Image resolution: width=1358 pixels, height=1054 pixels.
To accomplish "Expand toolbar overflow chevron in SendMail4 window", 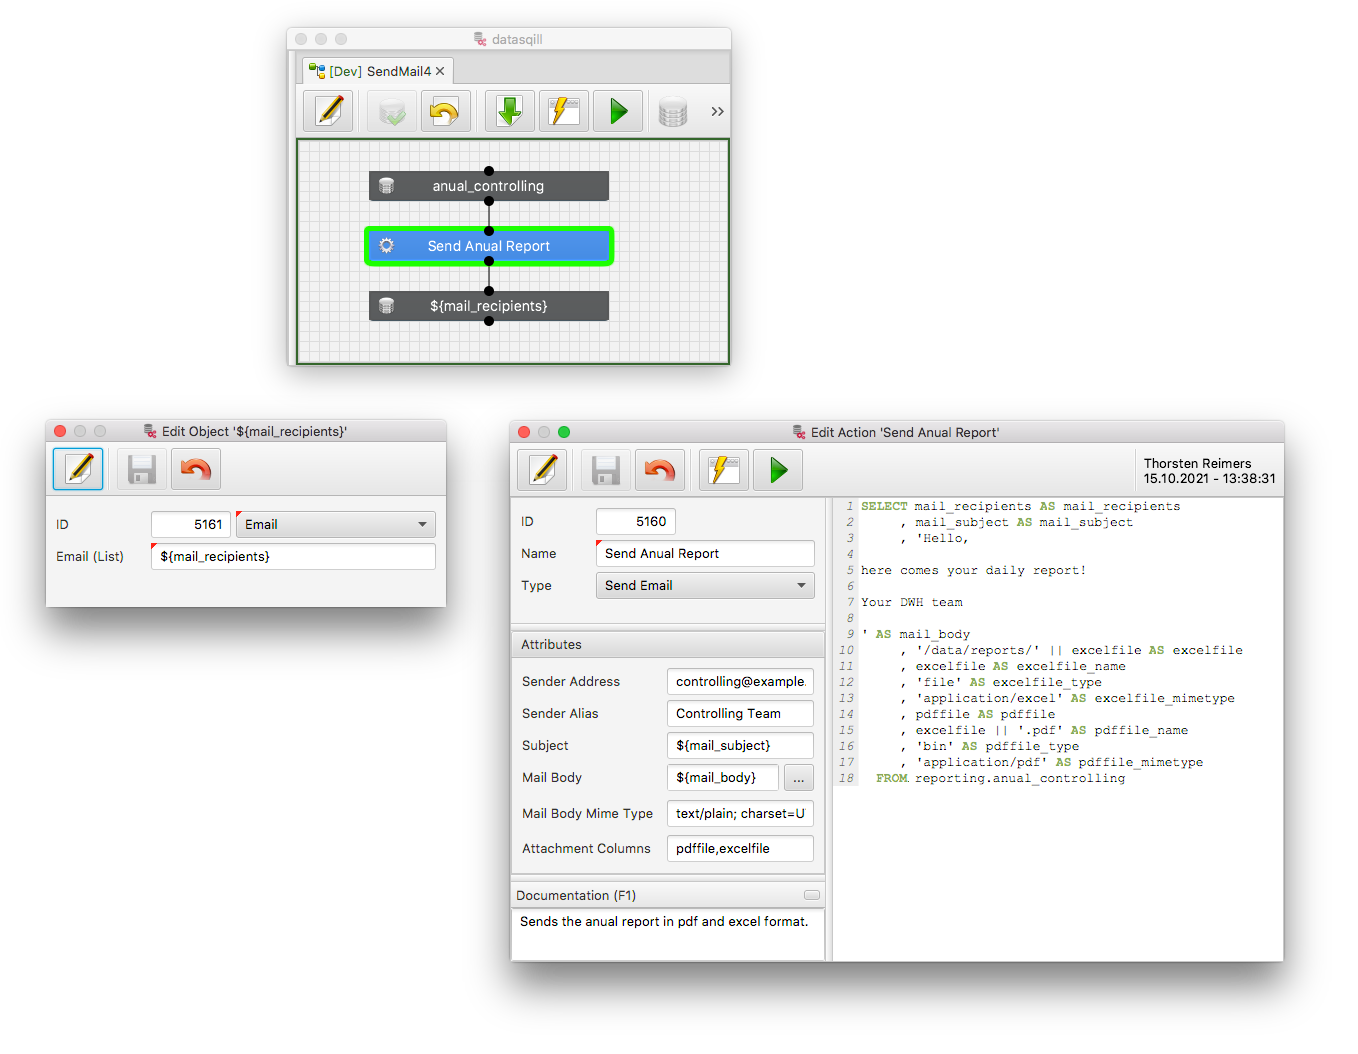I will point(717,111).
